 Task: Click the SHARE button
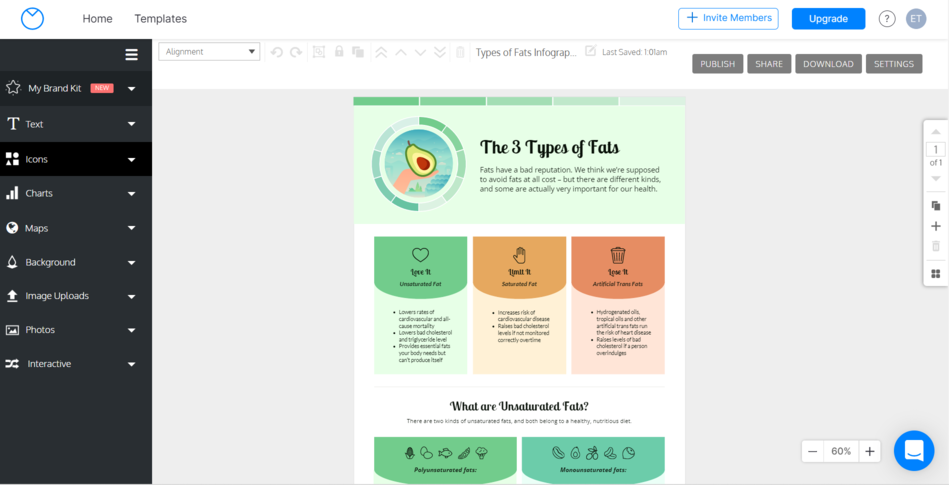click(769, 64)
